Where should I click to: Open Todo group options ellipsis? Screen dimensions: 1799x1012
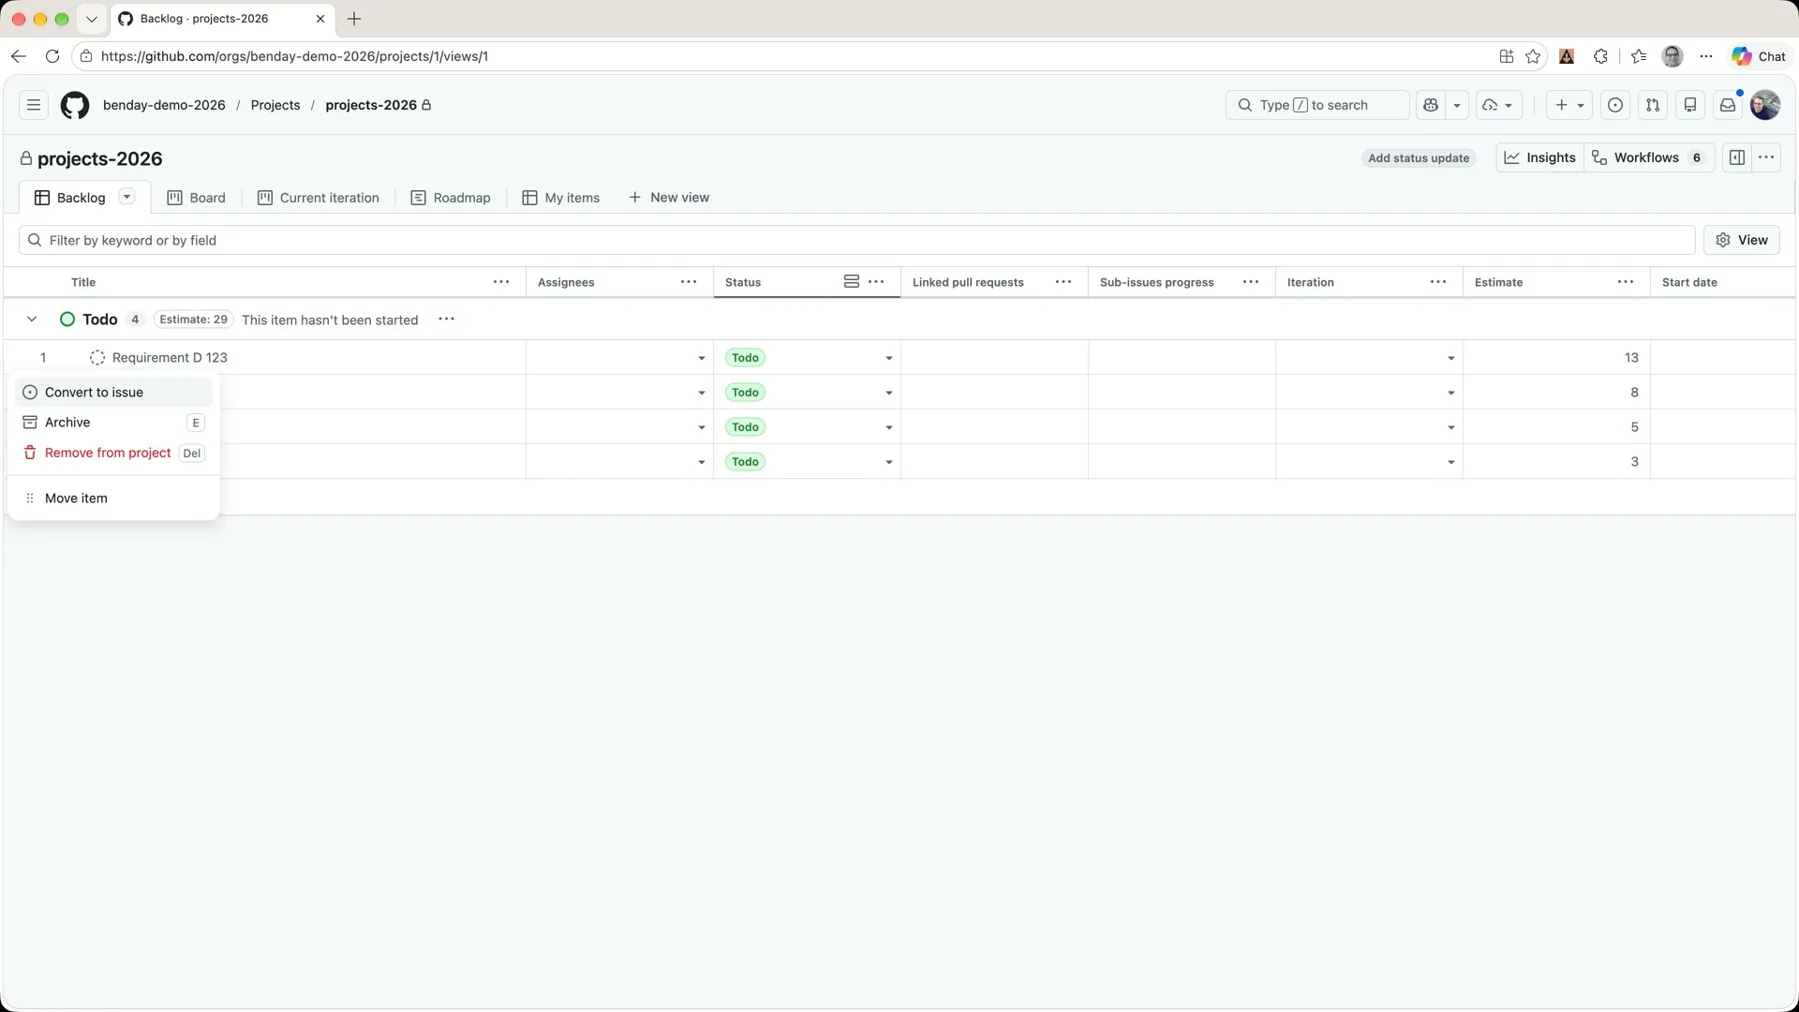point(446,319)
